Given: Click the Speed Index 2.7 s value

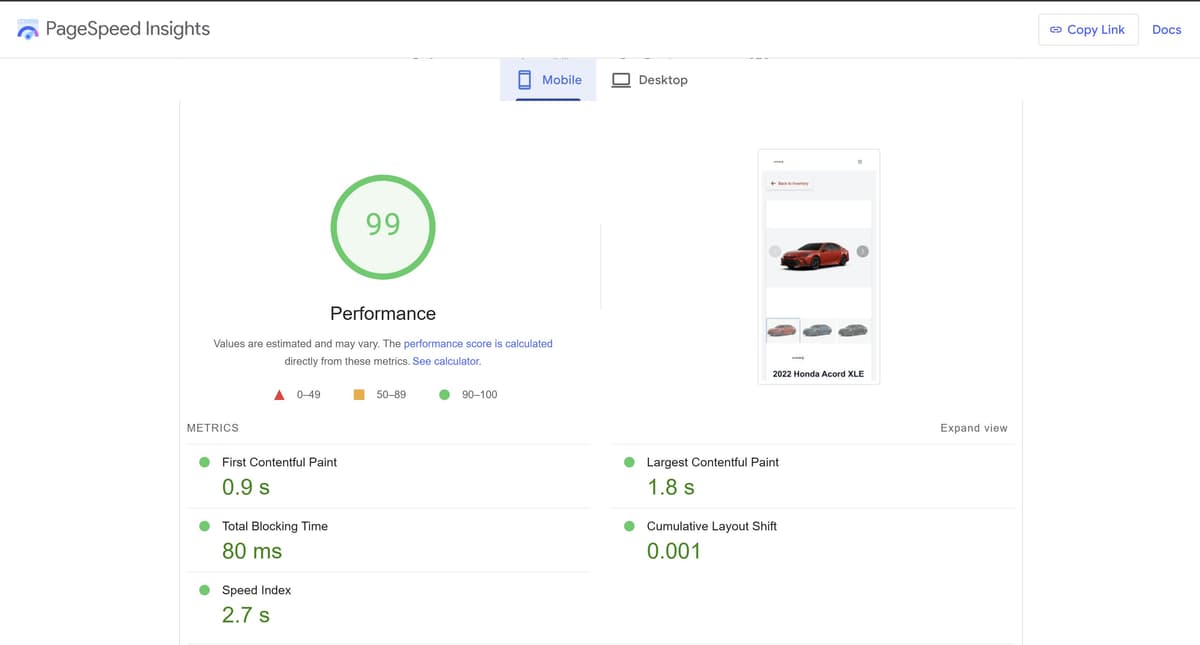Looking at the screenshot, I should [x=246, y=615].
